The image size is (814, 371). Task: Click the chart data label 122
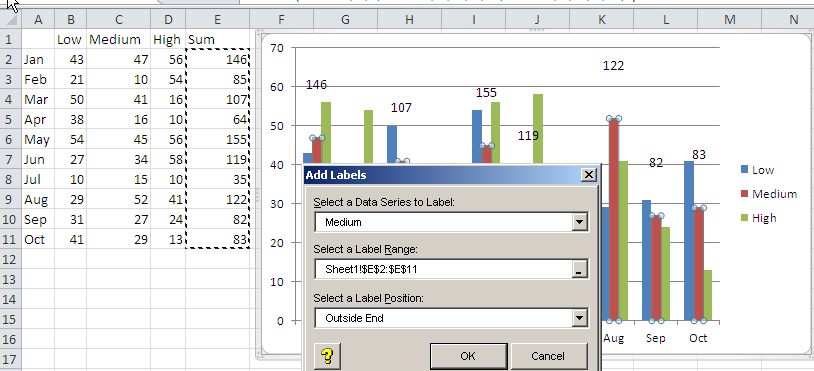613,66
